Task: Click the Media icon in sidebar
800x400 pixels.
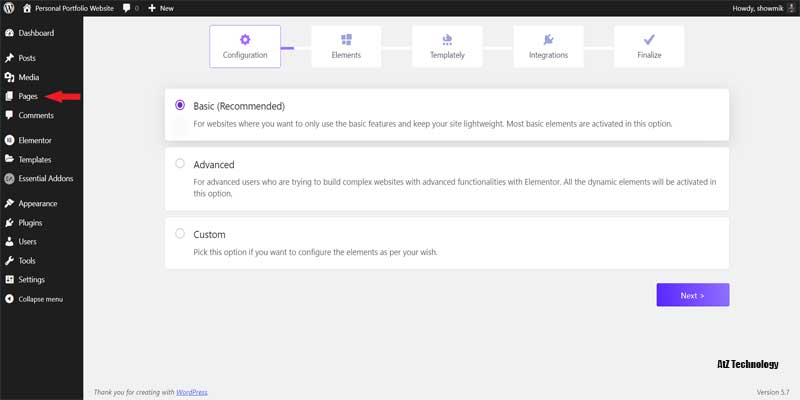Action: click(9, 78)
